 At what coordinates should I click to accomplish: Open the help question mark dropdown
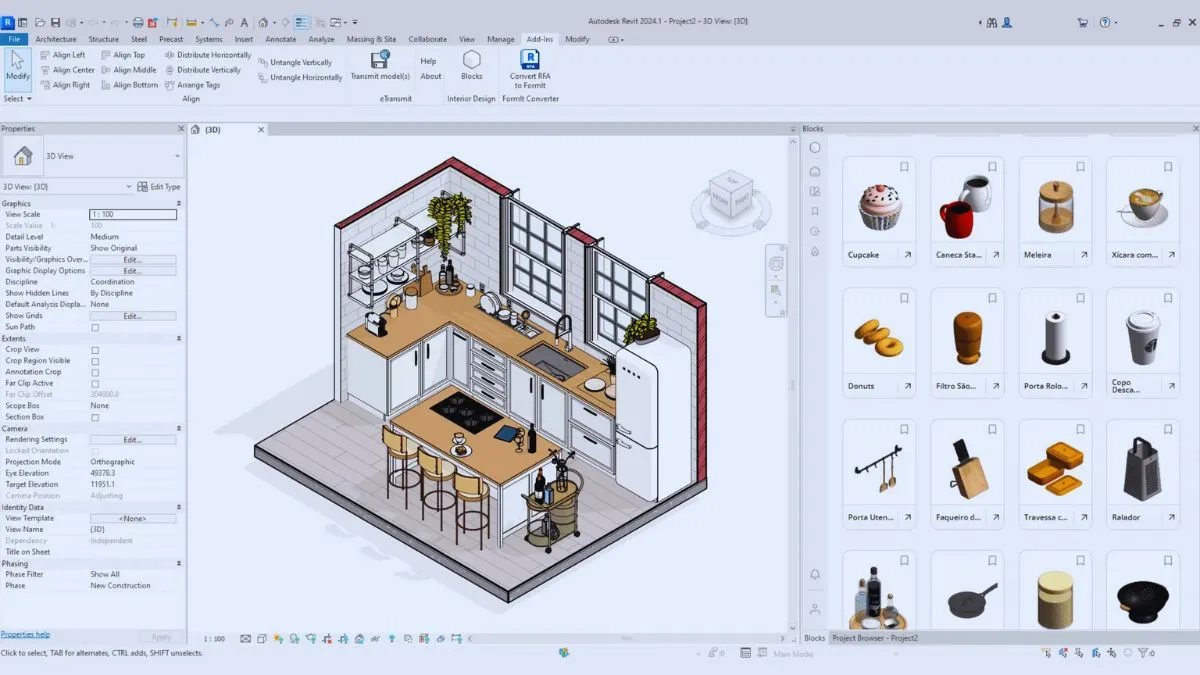[1108, 22]
